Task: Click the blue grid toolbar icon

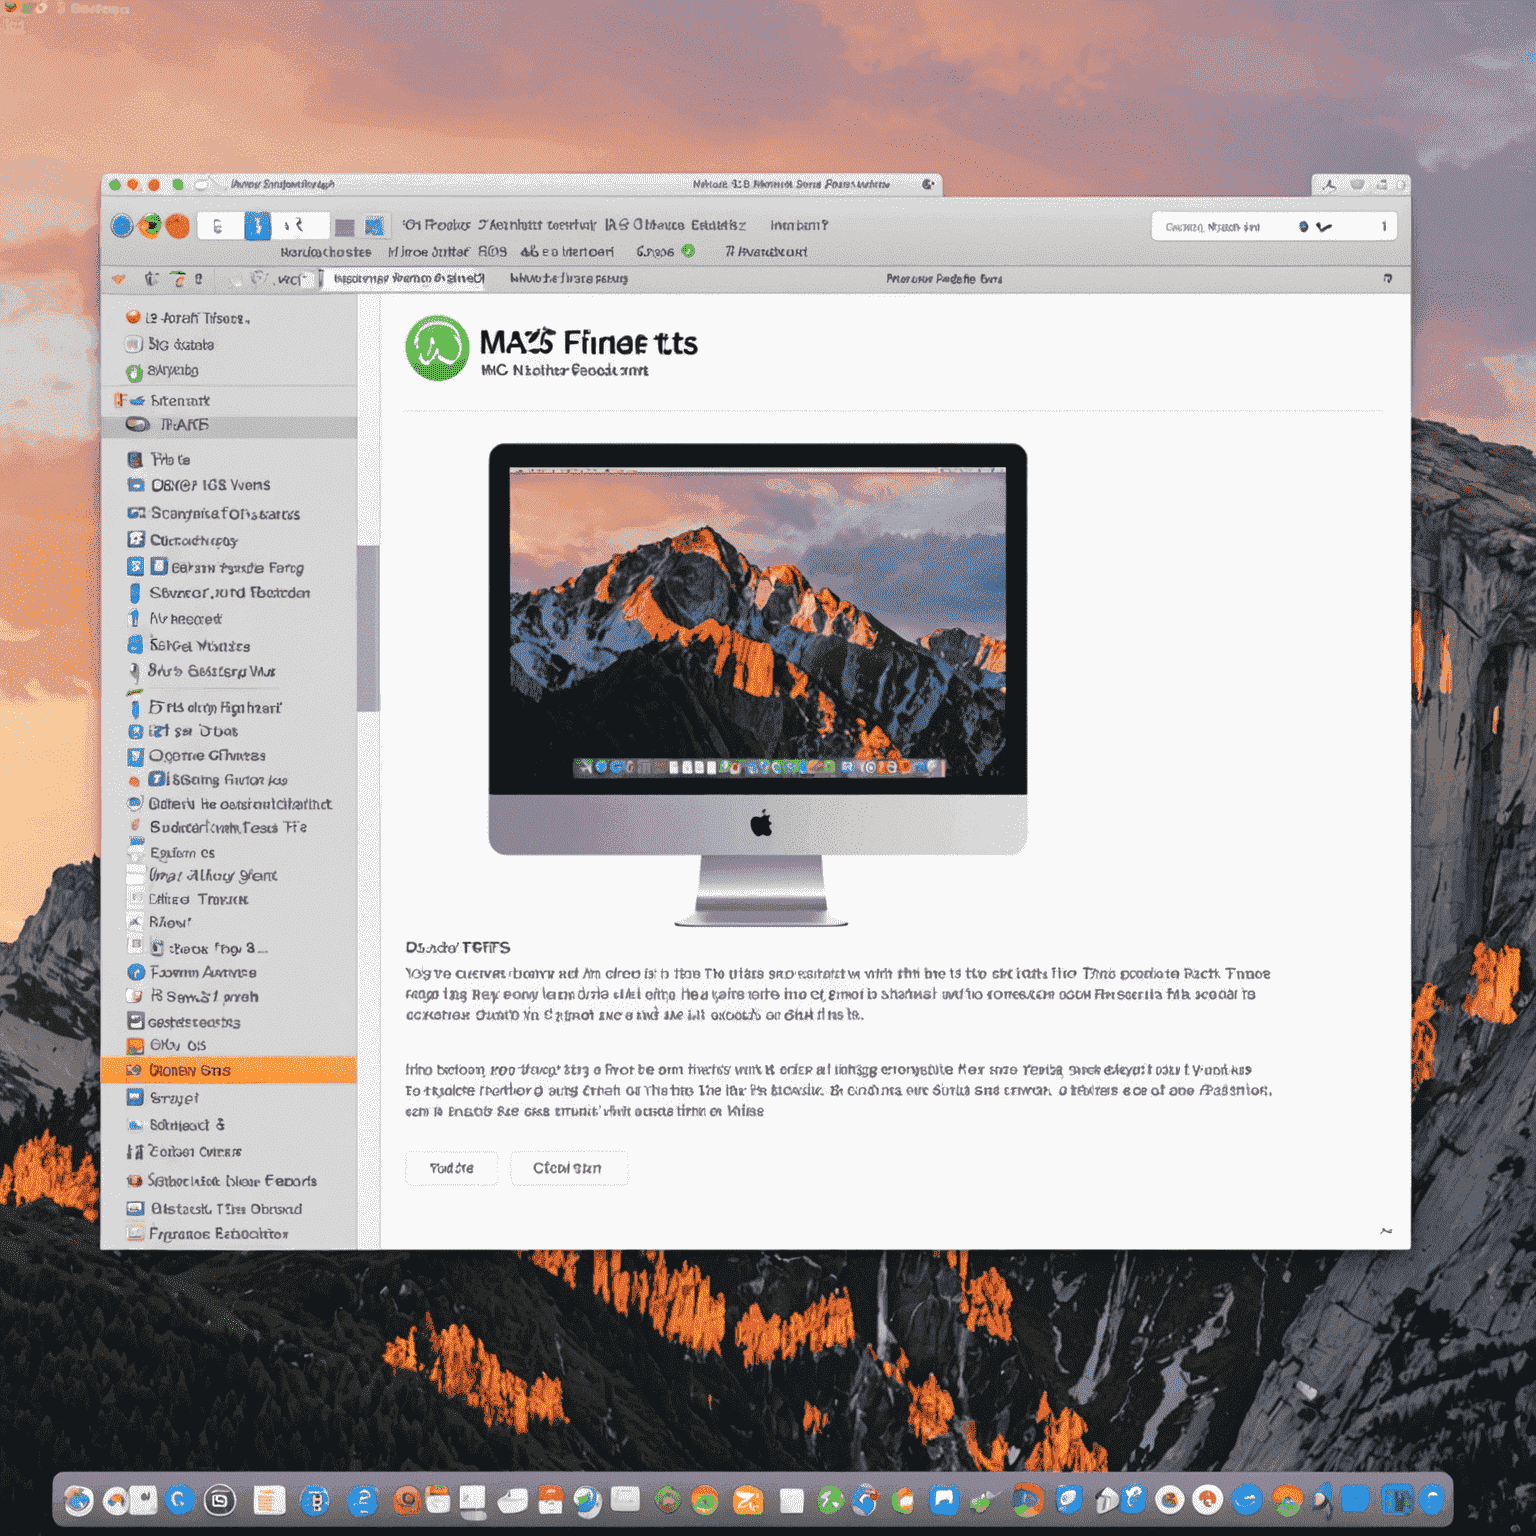Action: pos(374,227)
